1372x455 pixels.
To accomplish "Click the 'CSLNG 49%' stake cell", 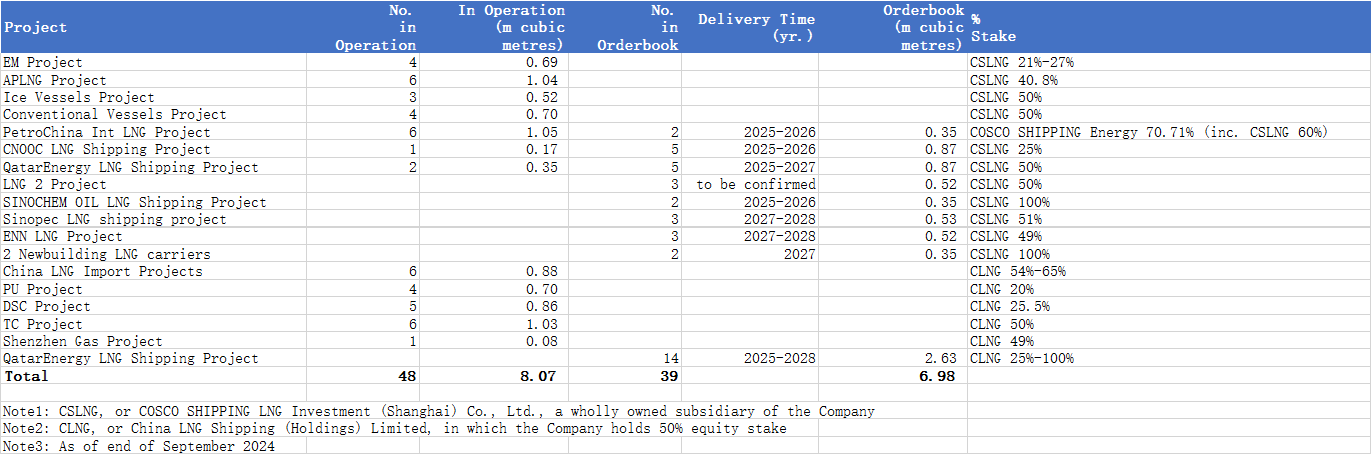I will pyautogui.click(x=1168, y=236).
